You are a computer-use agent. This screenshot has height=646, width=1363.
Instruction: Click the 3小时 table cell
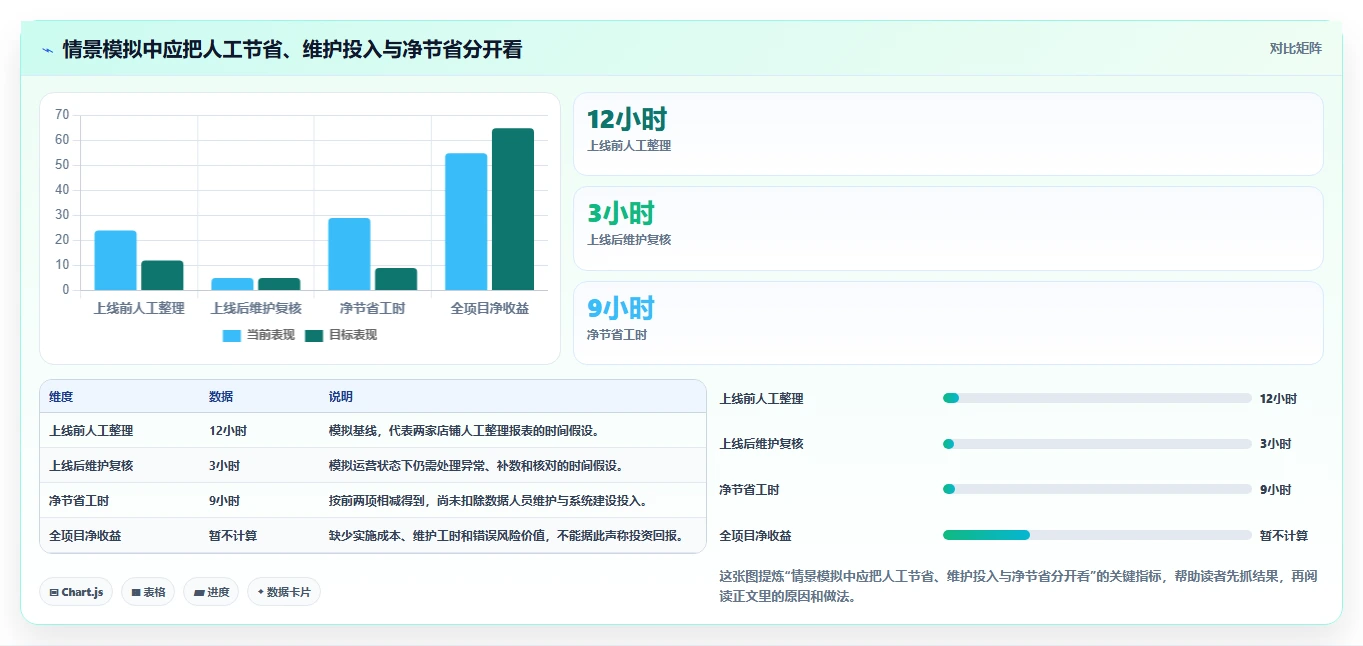click(224, 466)
